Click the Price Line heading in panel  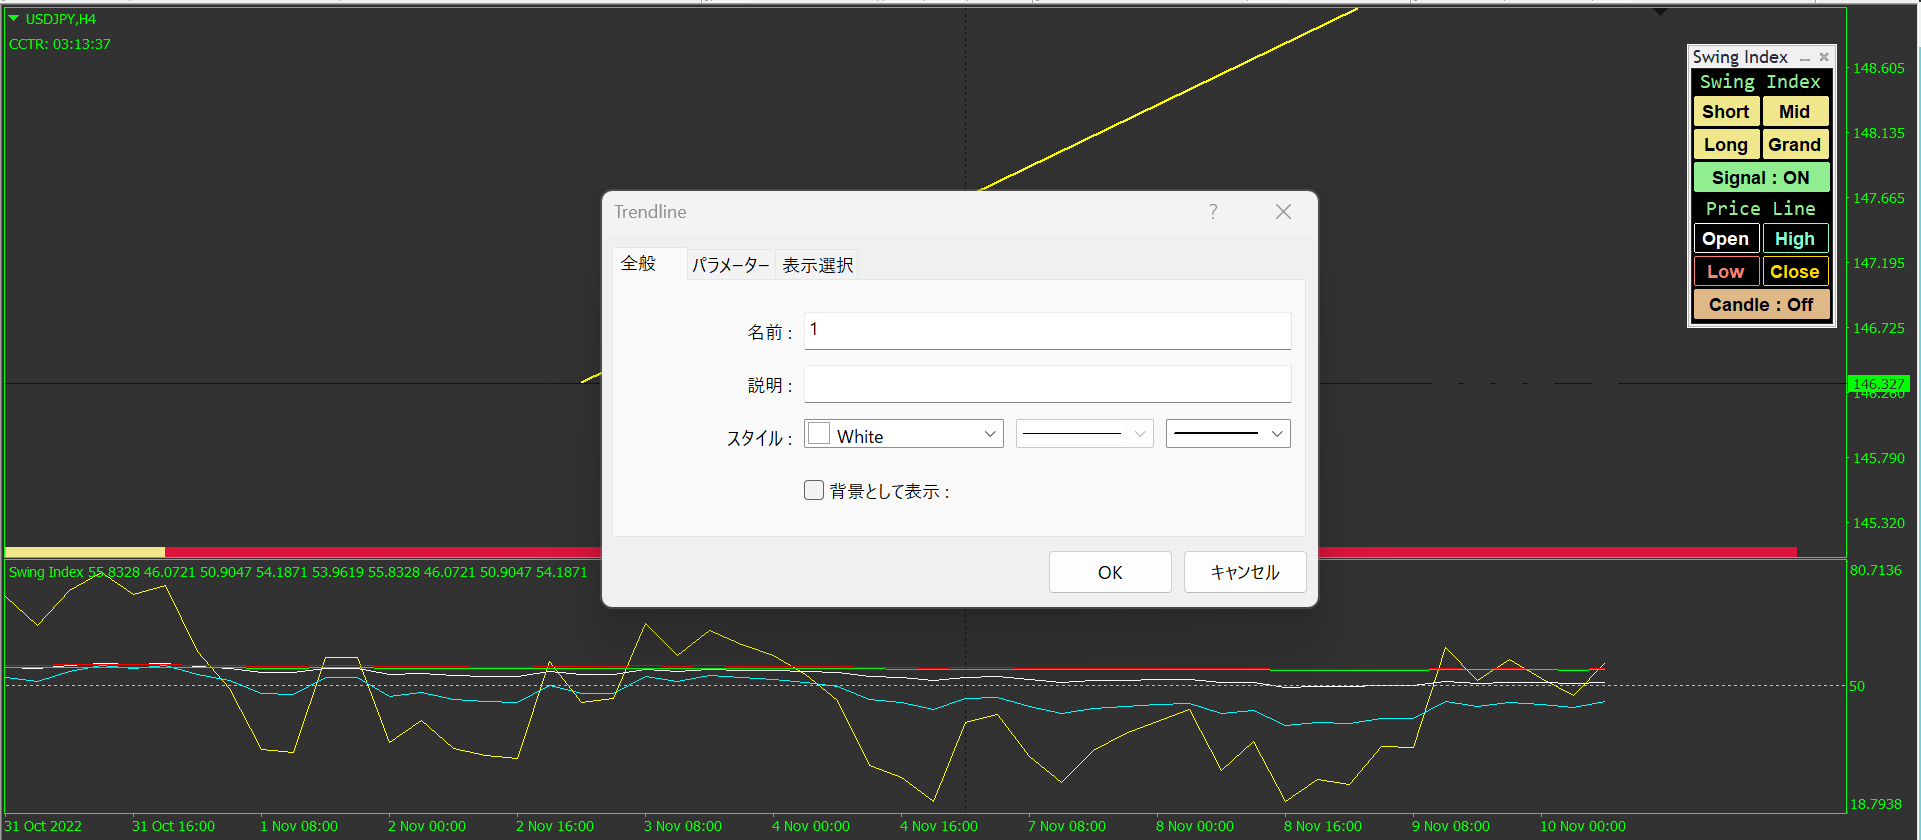coord(1761,208)
